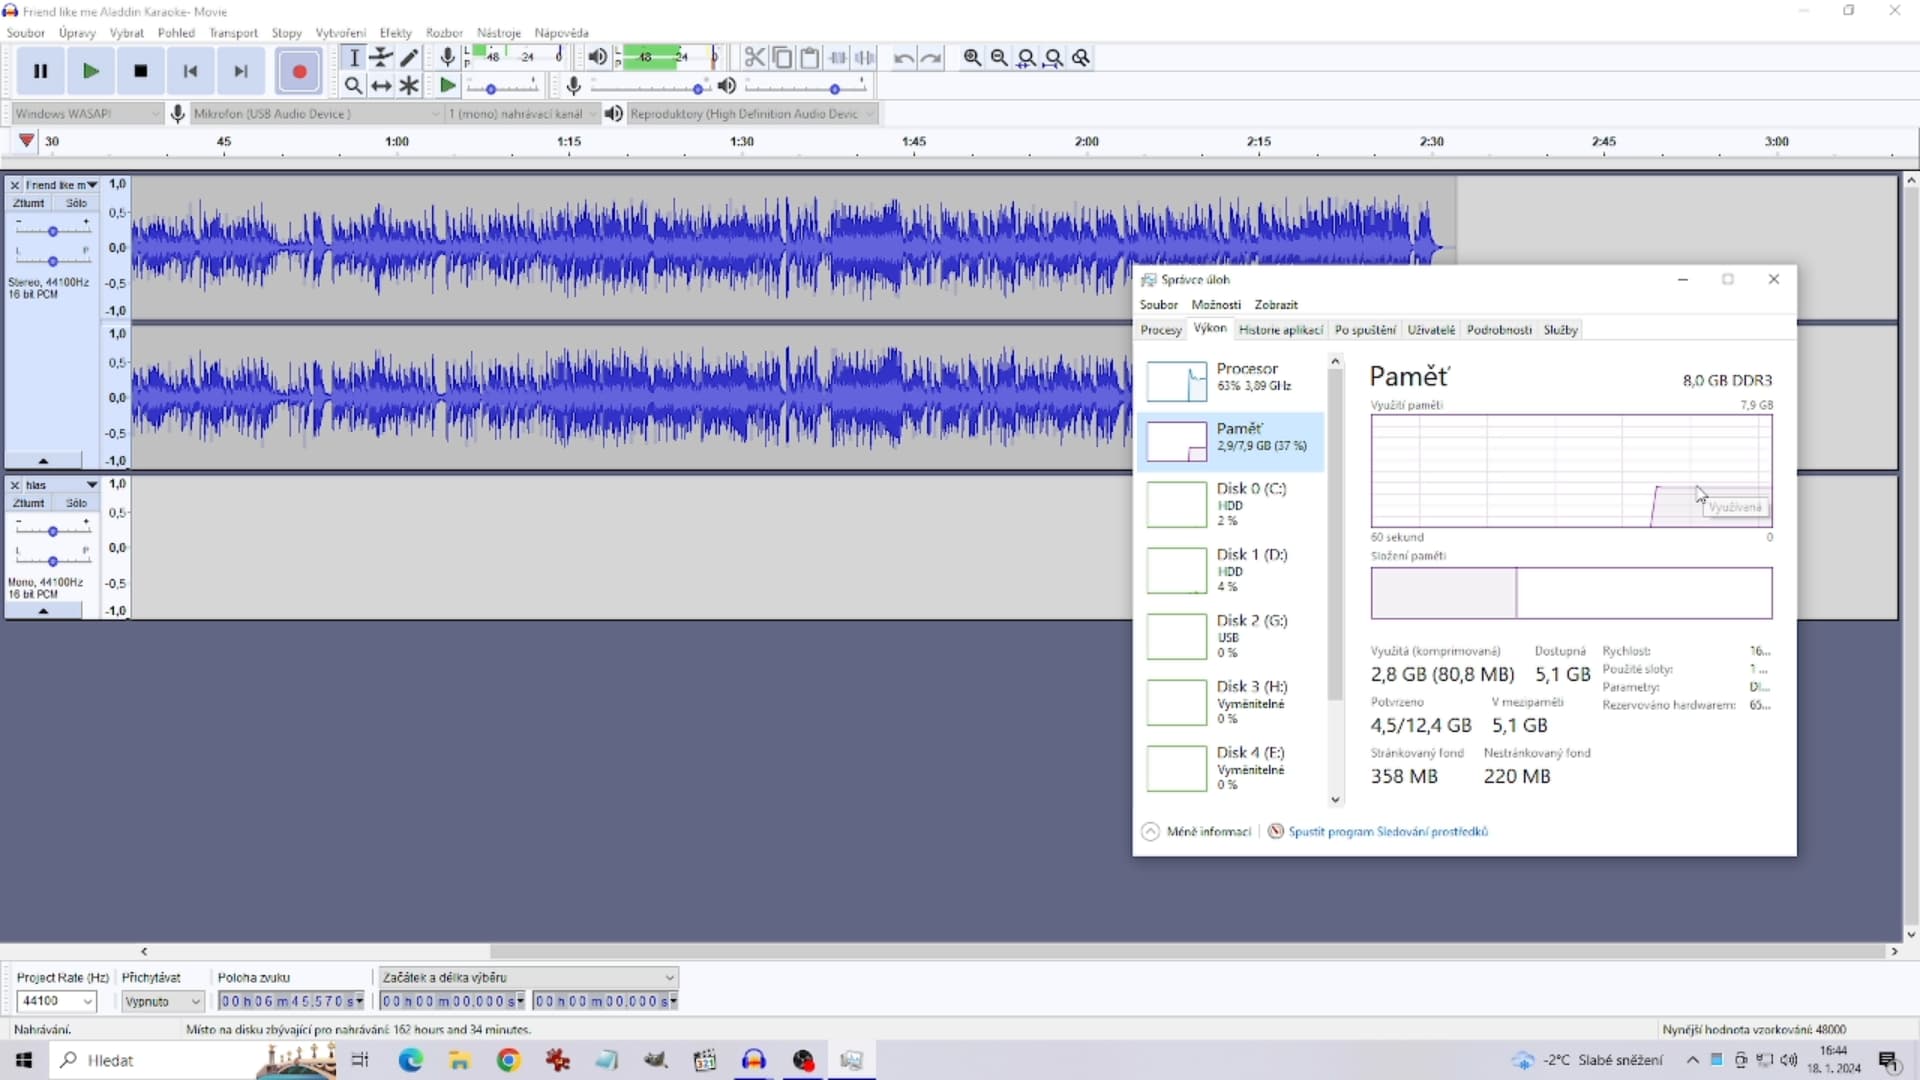Click the Time Shift tool
1920x1080 pixels.
click(x=381, y=86)
